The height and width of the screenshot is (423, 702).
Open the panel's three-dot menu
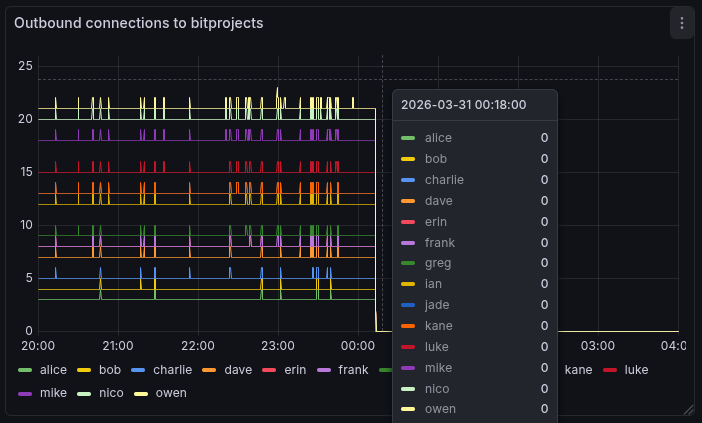click(681, 23)
